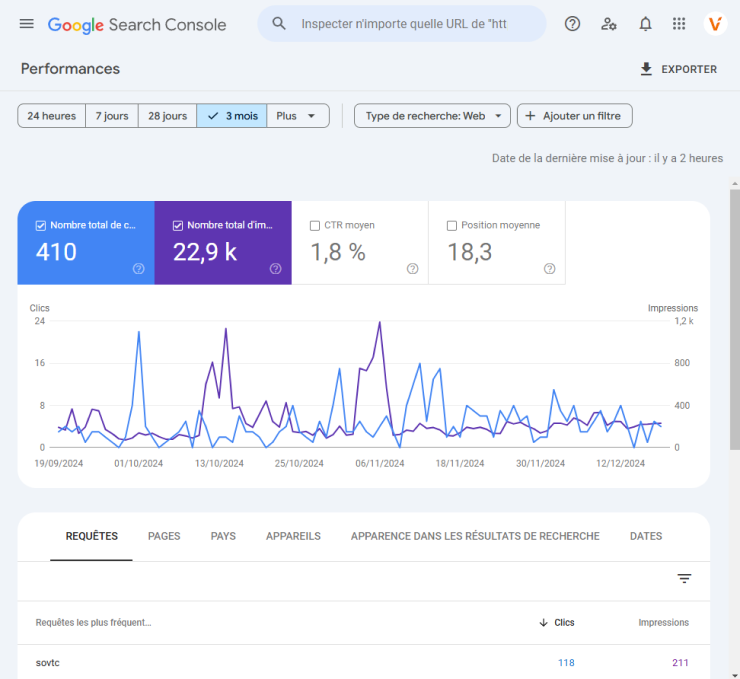Show help for CTR moyen card

coord(412,268)
